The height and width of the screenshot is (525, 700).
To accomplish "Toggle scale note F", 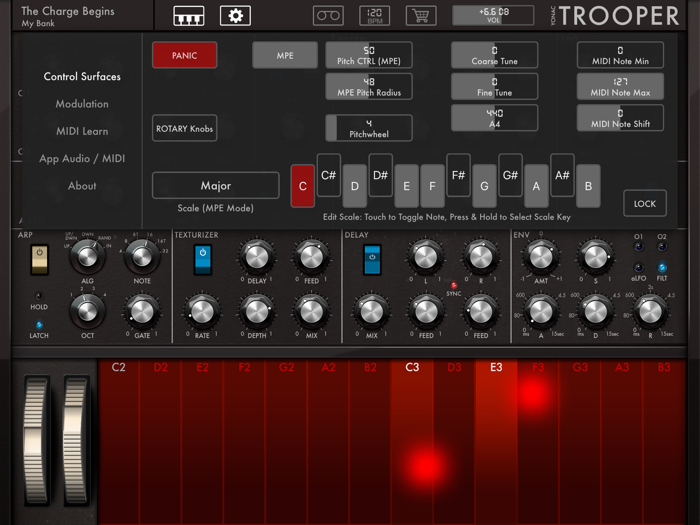I will [x=432, y=186].
